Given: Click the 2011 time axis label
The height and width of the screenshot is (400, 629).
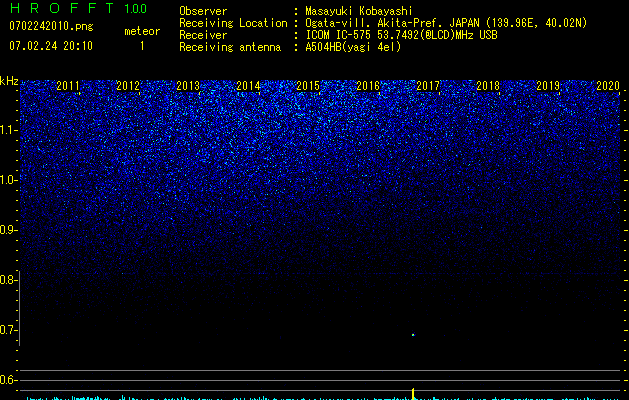Looking at the screenshot, I should pos(68,86).
